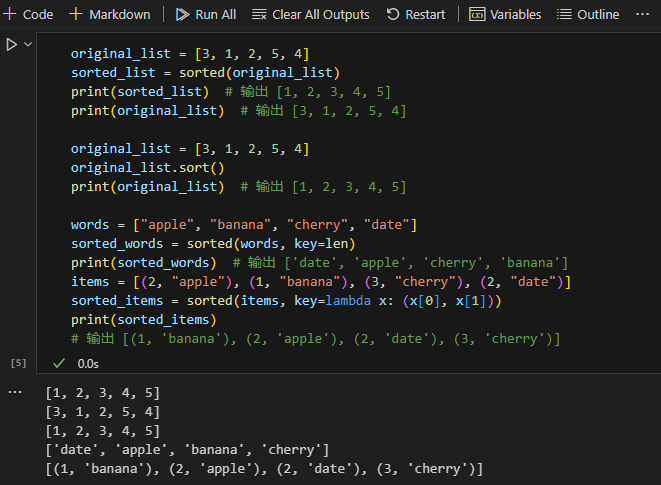
Task: Open the cell output more actions ellipsis
Action: (x=15, y=392)
